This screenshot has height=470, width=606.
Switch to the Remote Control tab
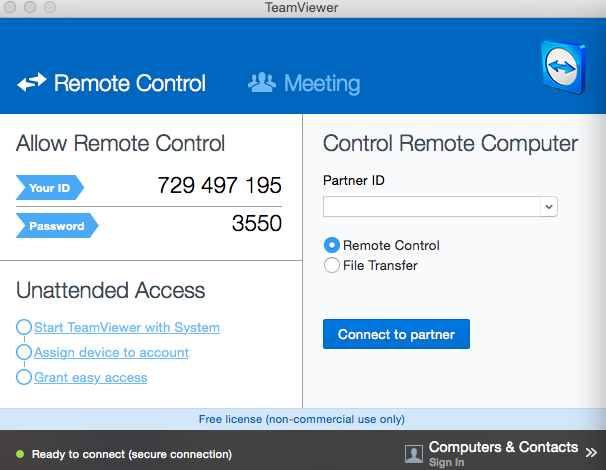point(129,83)
